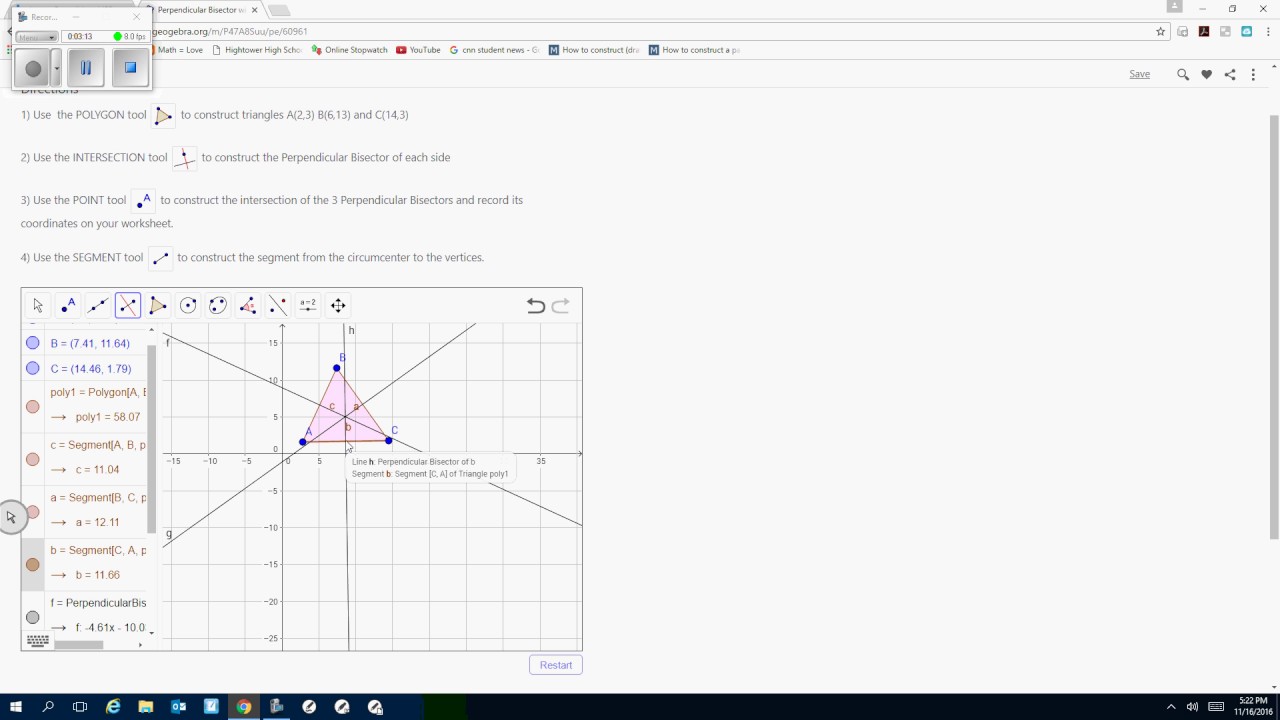Click point A on the graph
This screenshot has height=720, width=1280.
(303, 442)
